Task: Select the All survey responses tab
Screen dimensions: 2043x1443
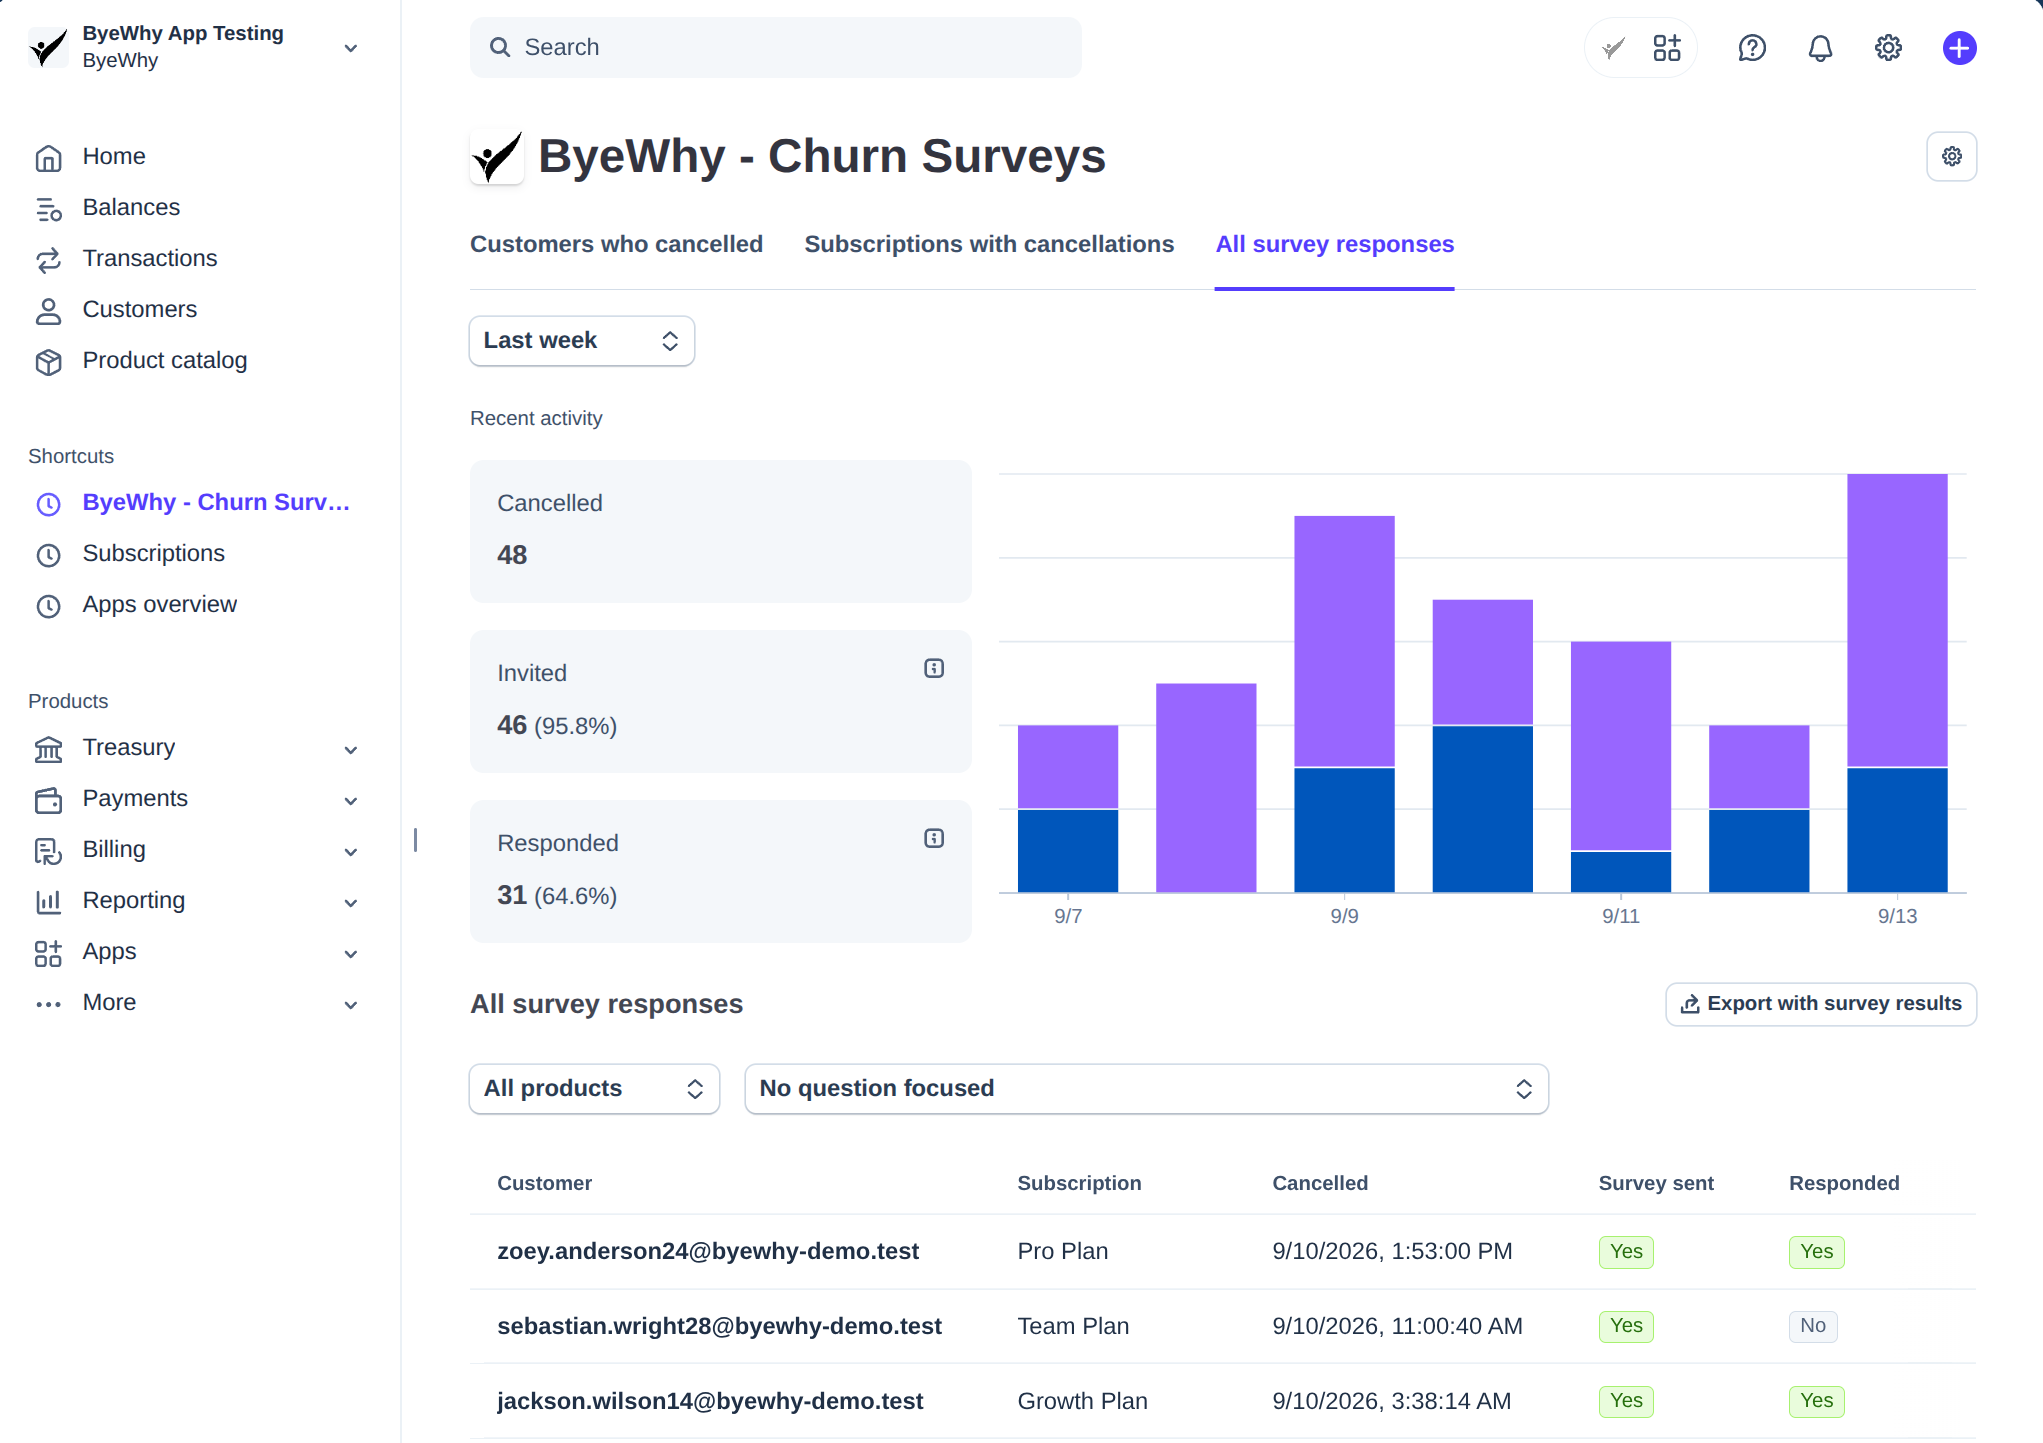Action: pyautogui.click(x=1334, y=245)
